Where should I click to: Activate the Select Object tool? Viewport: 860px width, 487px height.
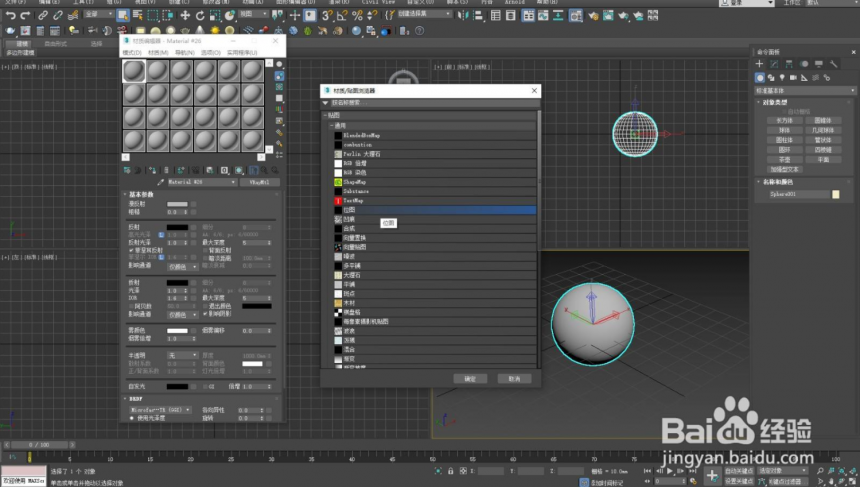point(123,15)
